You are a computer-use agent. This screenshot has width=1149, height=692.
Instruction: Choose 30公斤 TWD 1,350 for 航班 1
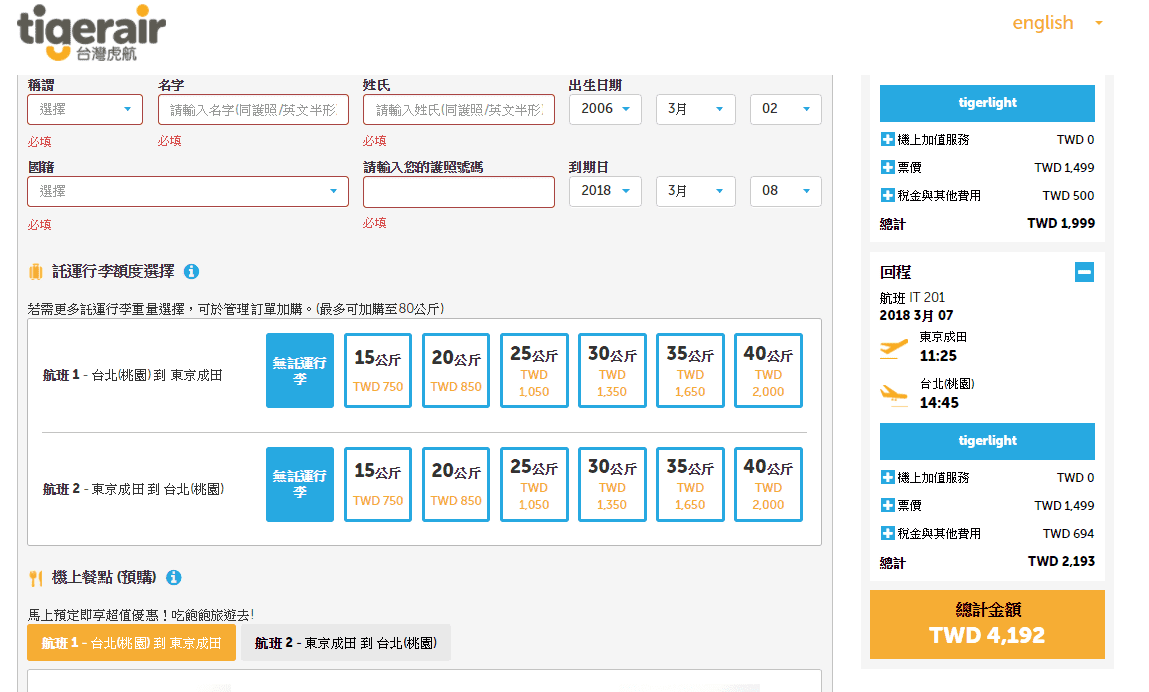pos(612,370)
